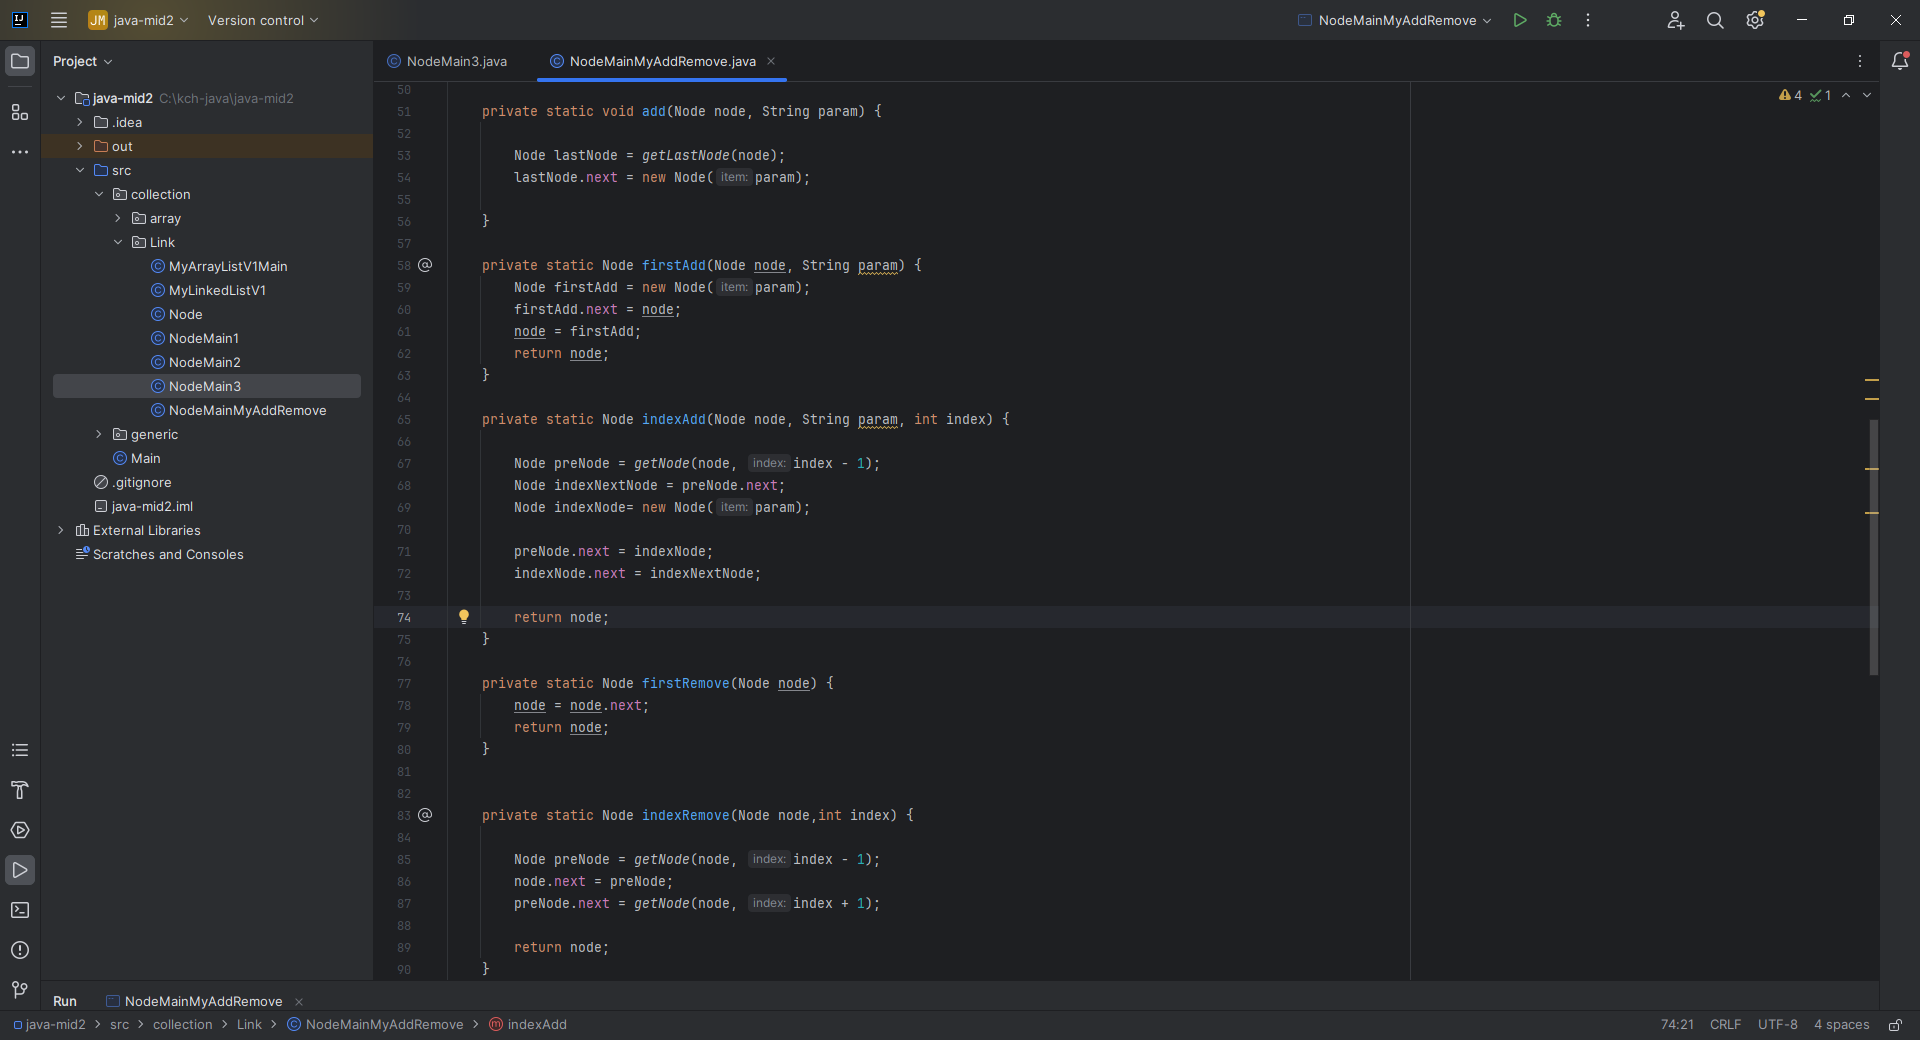Click the gutter annotation icon on line 83
The image size is (1920, 1040).
(425, 815)
